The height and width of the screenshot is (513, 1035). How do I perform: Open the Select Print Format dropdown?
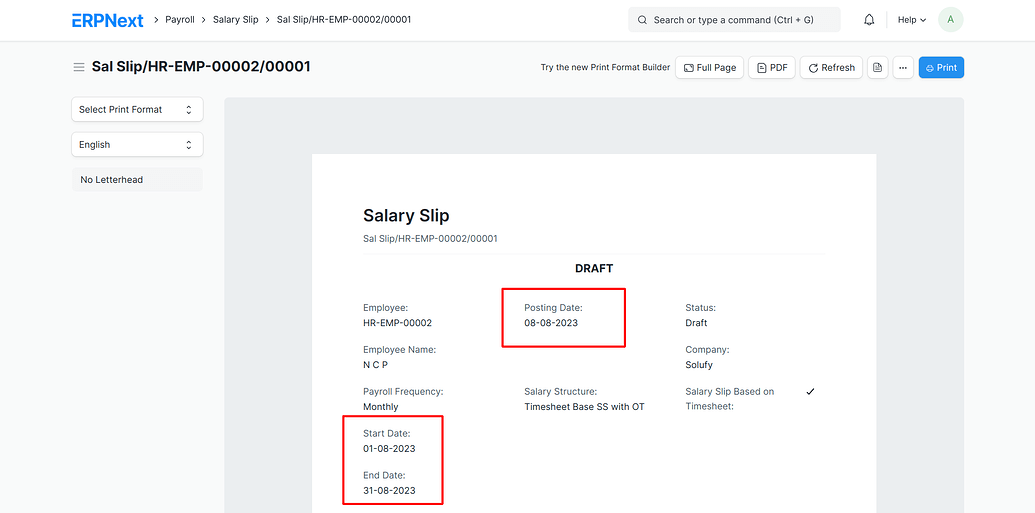pos(137,110)
